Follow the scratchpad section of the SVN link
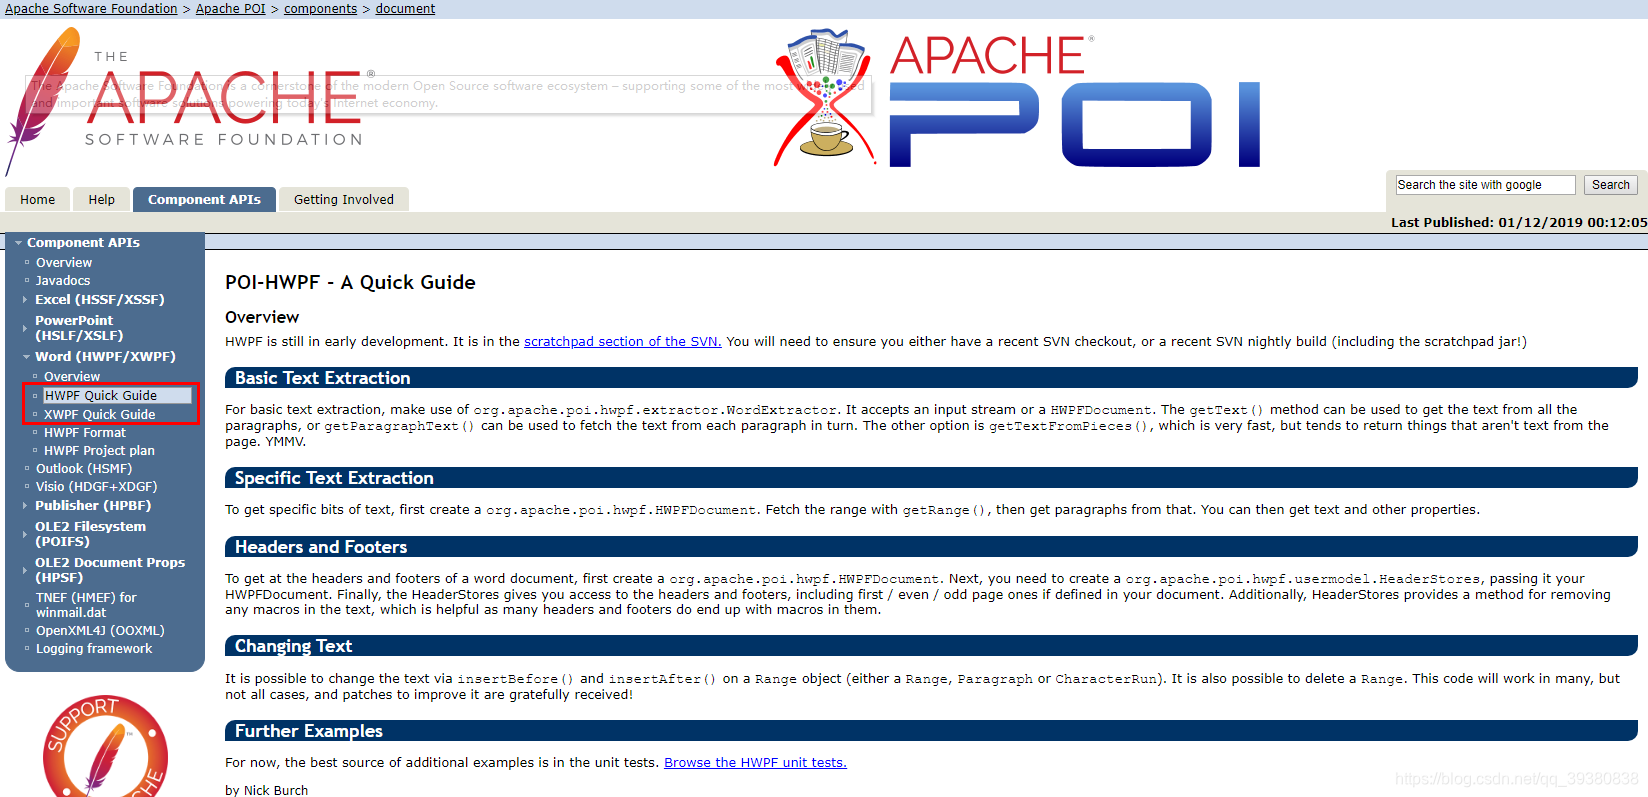This screenshot has width=1648, height=797. [623, 342]
